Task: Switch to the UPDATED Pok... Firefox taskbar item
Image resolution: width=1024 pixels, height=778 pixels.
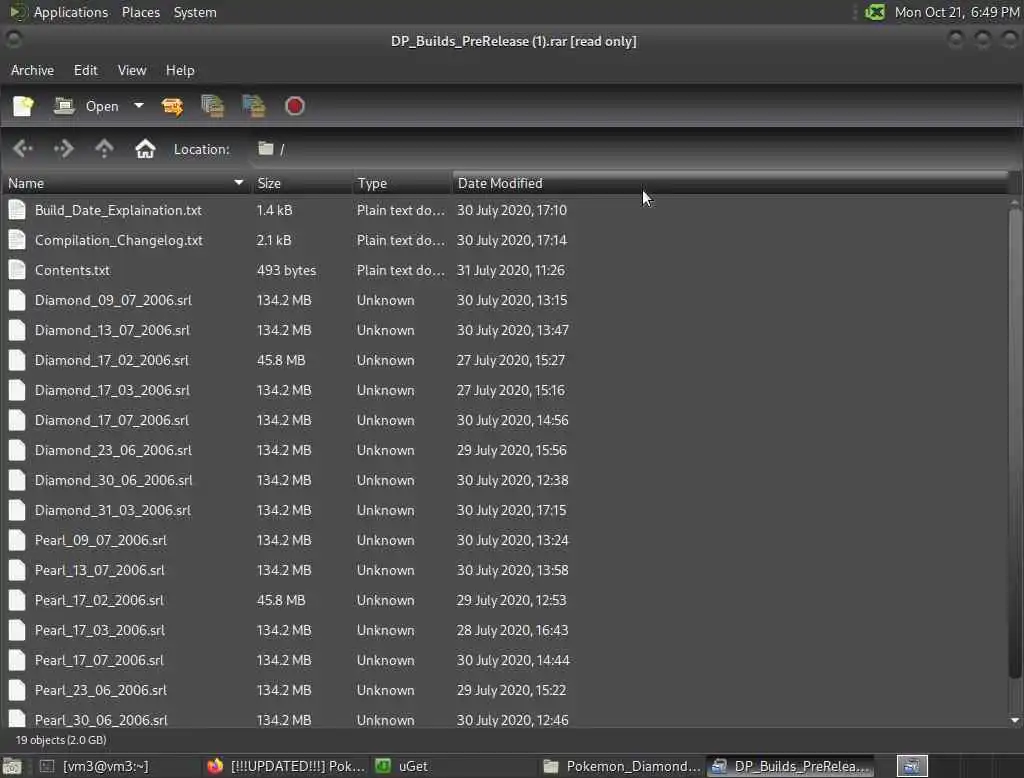Action: 286,766
